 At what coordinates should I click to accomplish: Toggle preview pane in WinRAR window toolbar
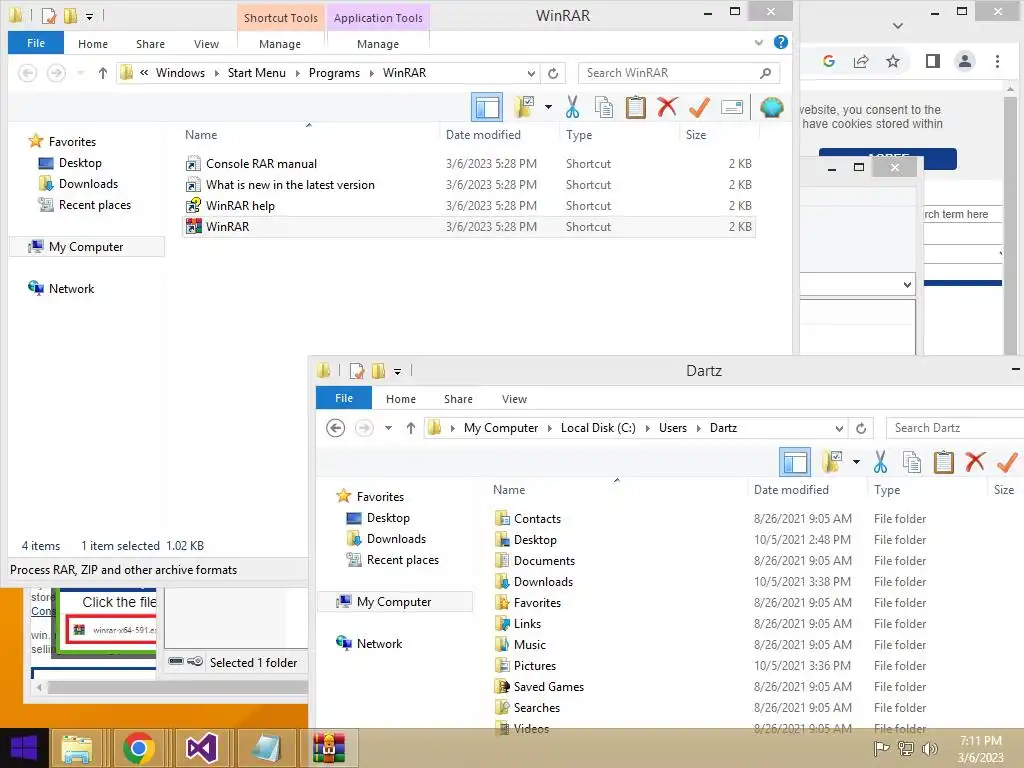pyautogui.click(x=487, y=107)
